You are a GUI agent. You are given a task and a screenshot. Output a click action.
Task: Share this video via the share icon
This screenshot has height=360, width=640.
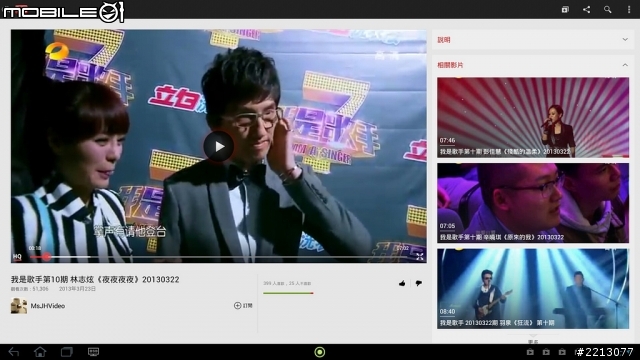(587, 9)
